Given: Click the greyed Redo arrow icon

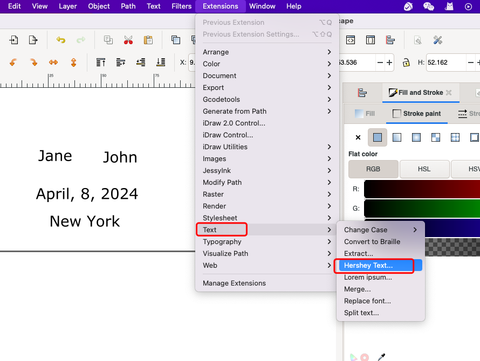Looking at the screenshot, I should click(x=81, y=40).
